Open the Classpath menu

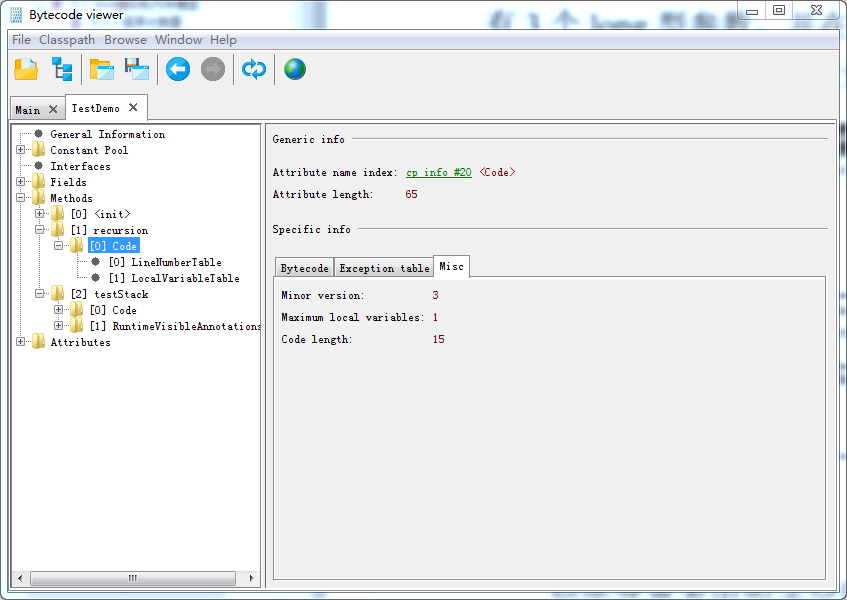tap(67, 39)
